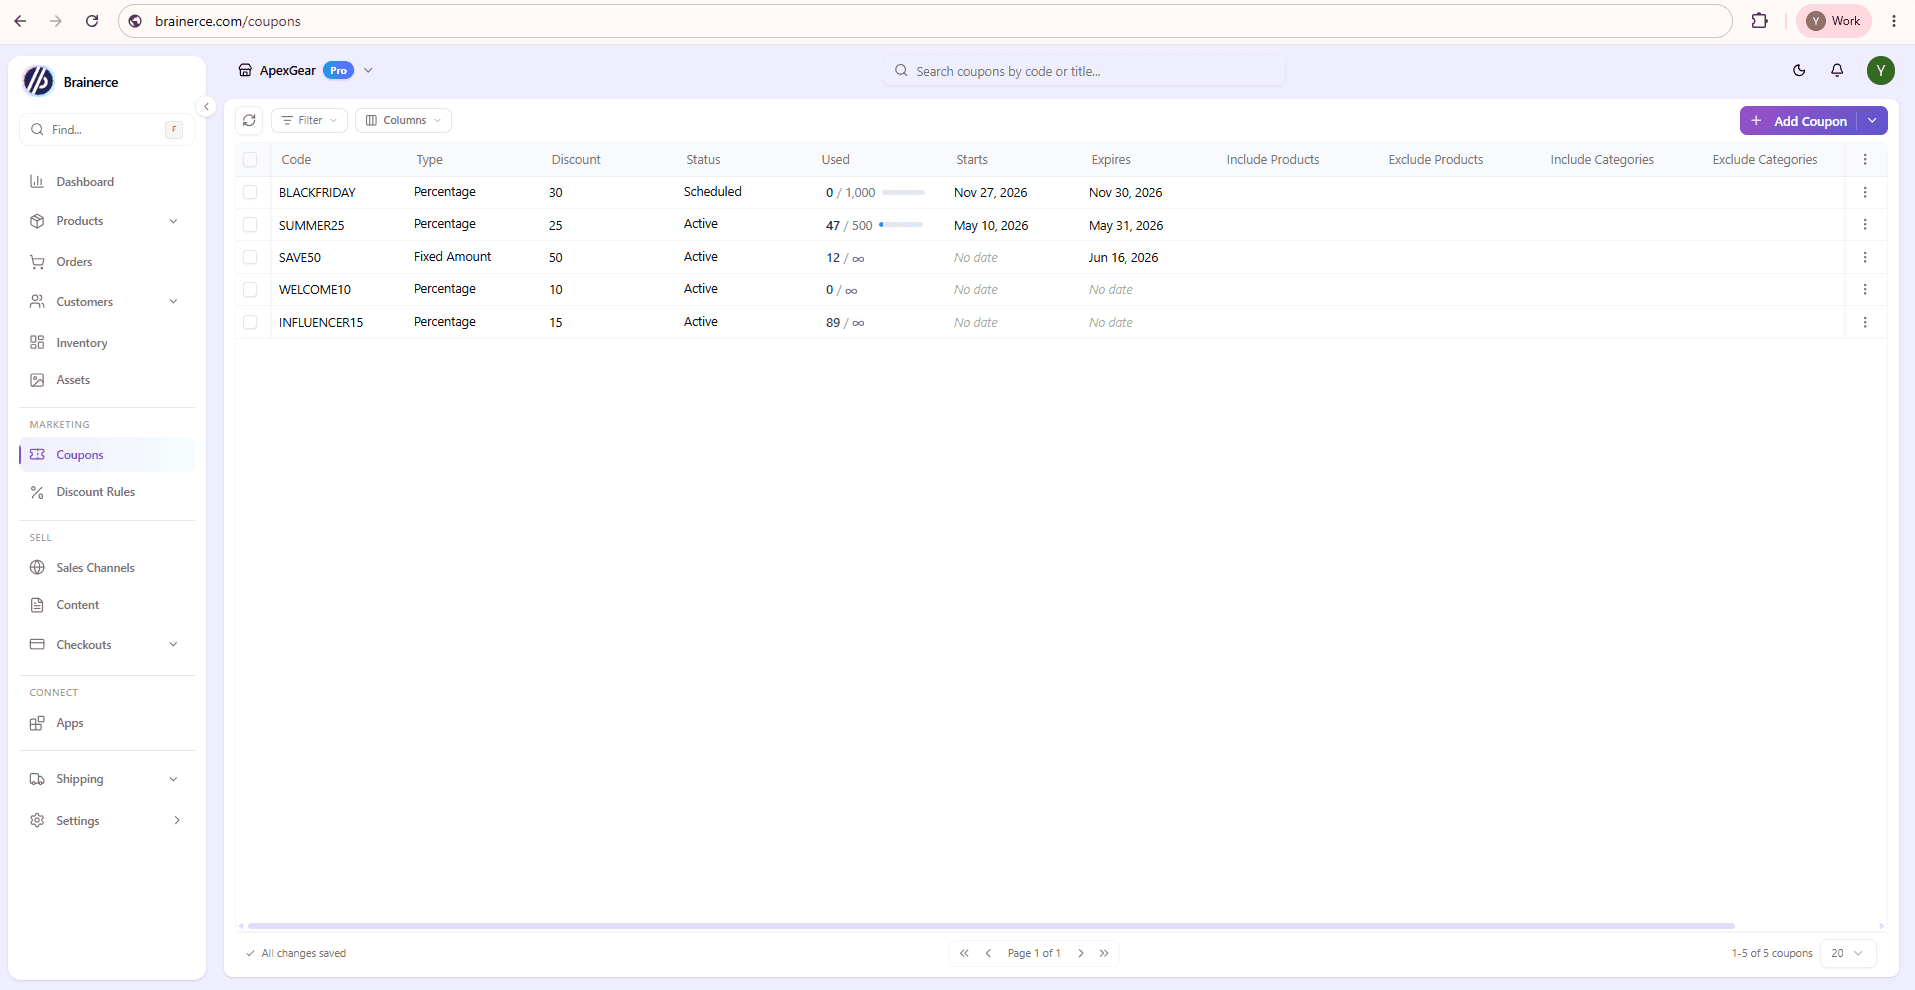Focus the sidebar Find field
This screenshot has width=1915, height=990.
(x=107, y=129)
